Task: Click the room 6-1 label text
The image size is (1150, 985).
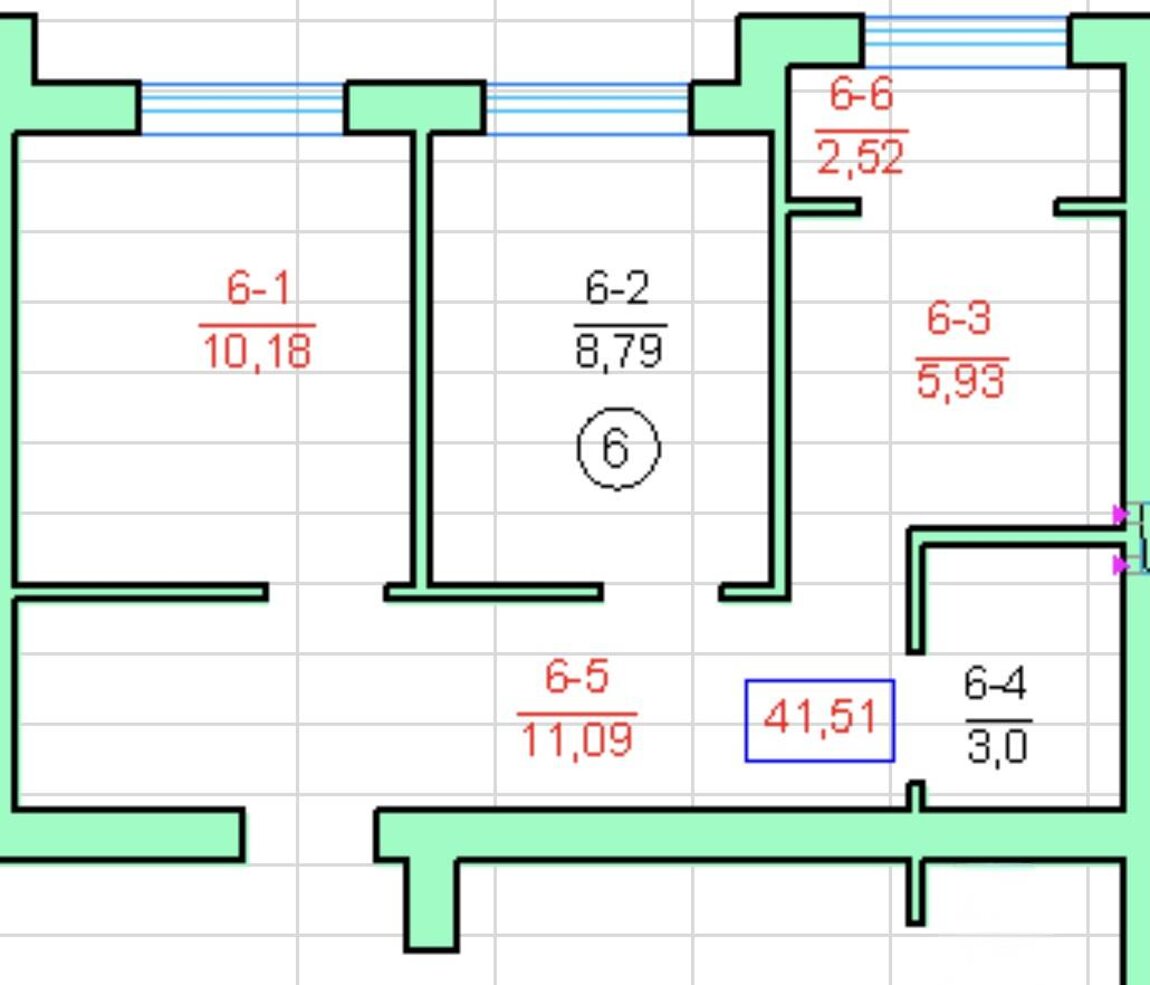Action: [257, 290]
